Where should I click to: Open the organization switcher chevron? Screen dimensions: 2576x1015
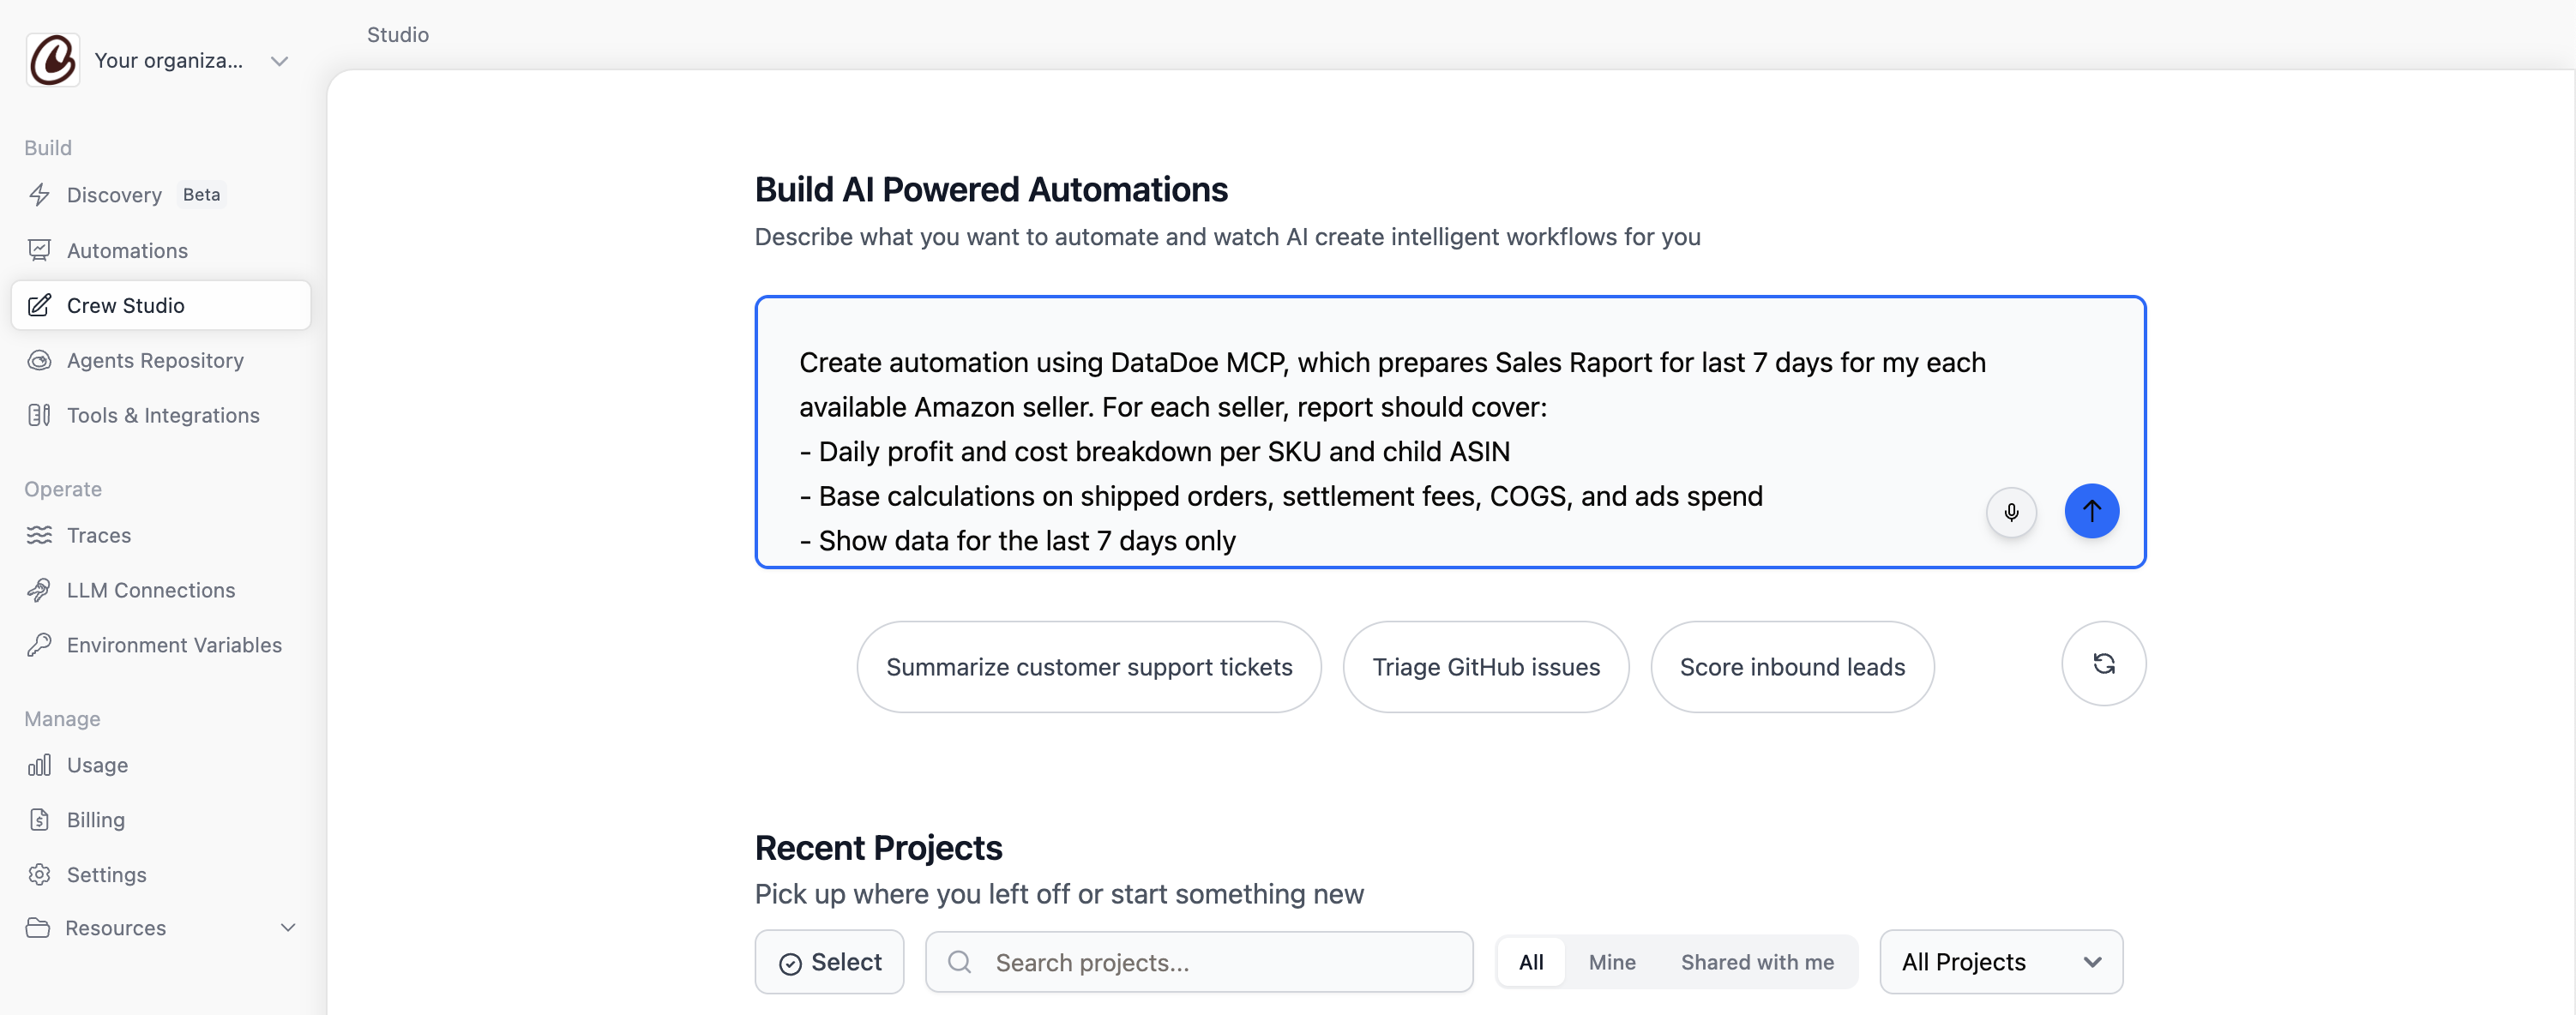[x=280, y=61]
